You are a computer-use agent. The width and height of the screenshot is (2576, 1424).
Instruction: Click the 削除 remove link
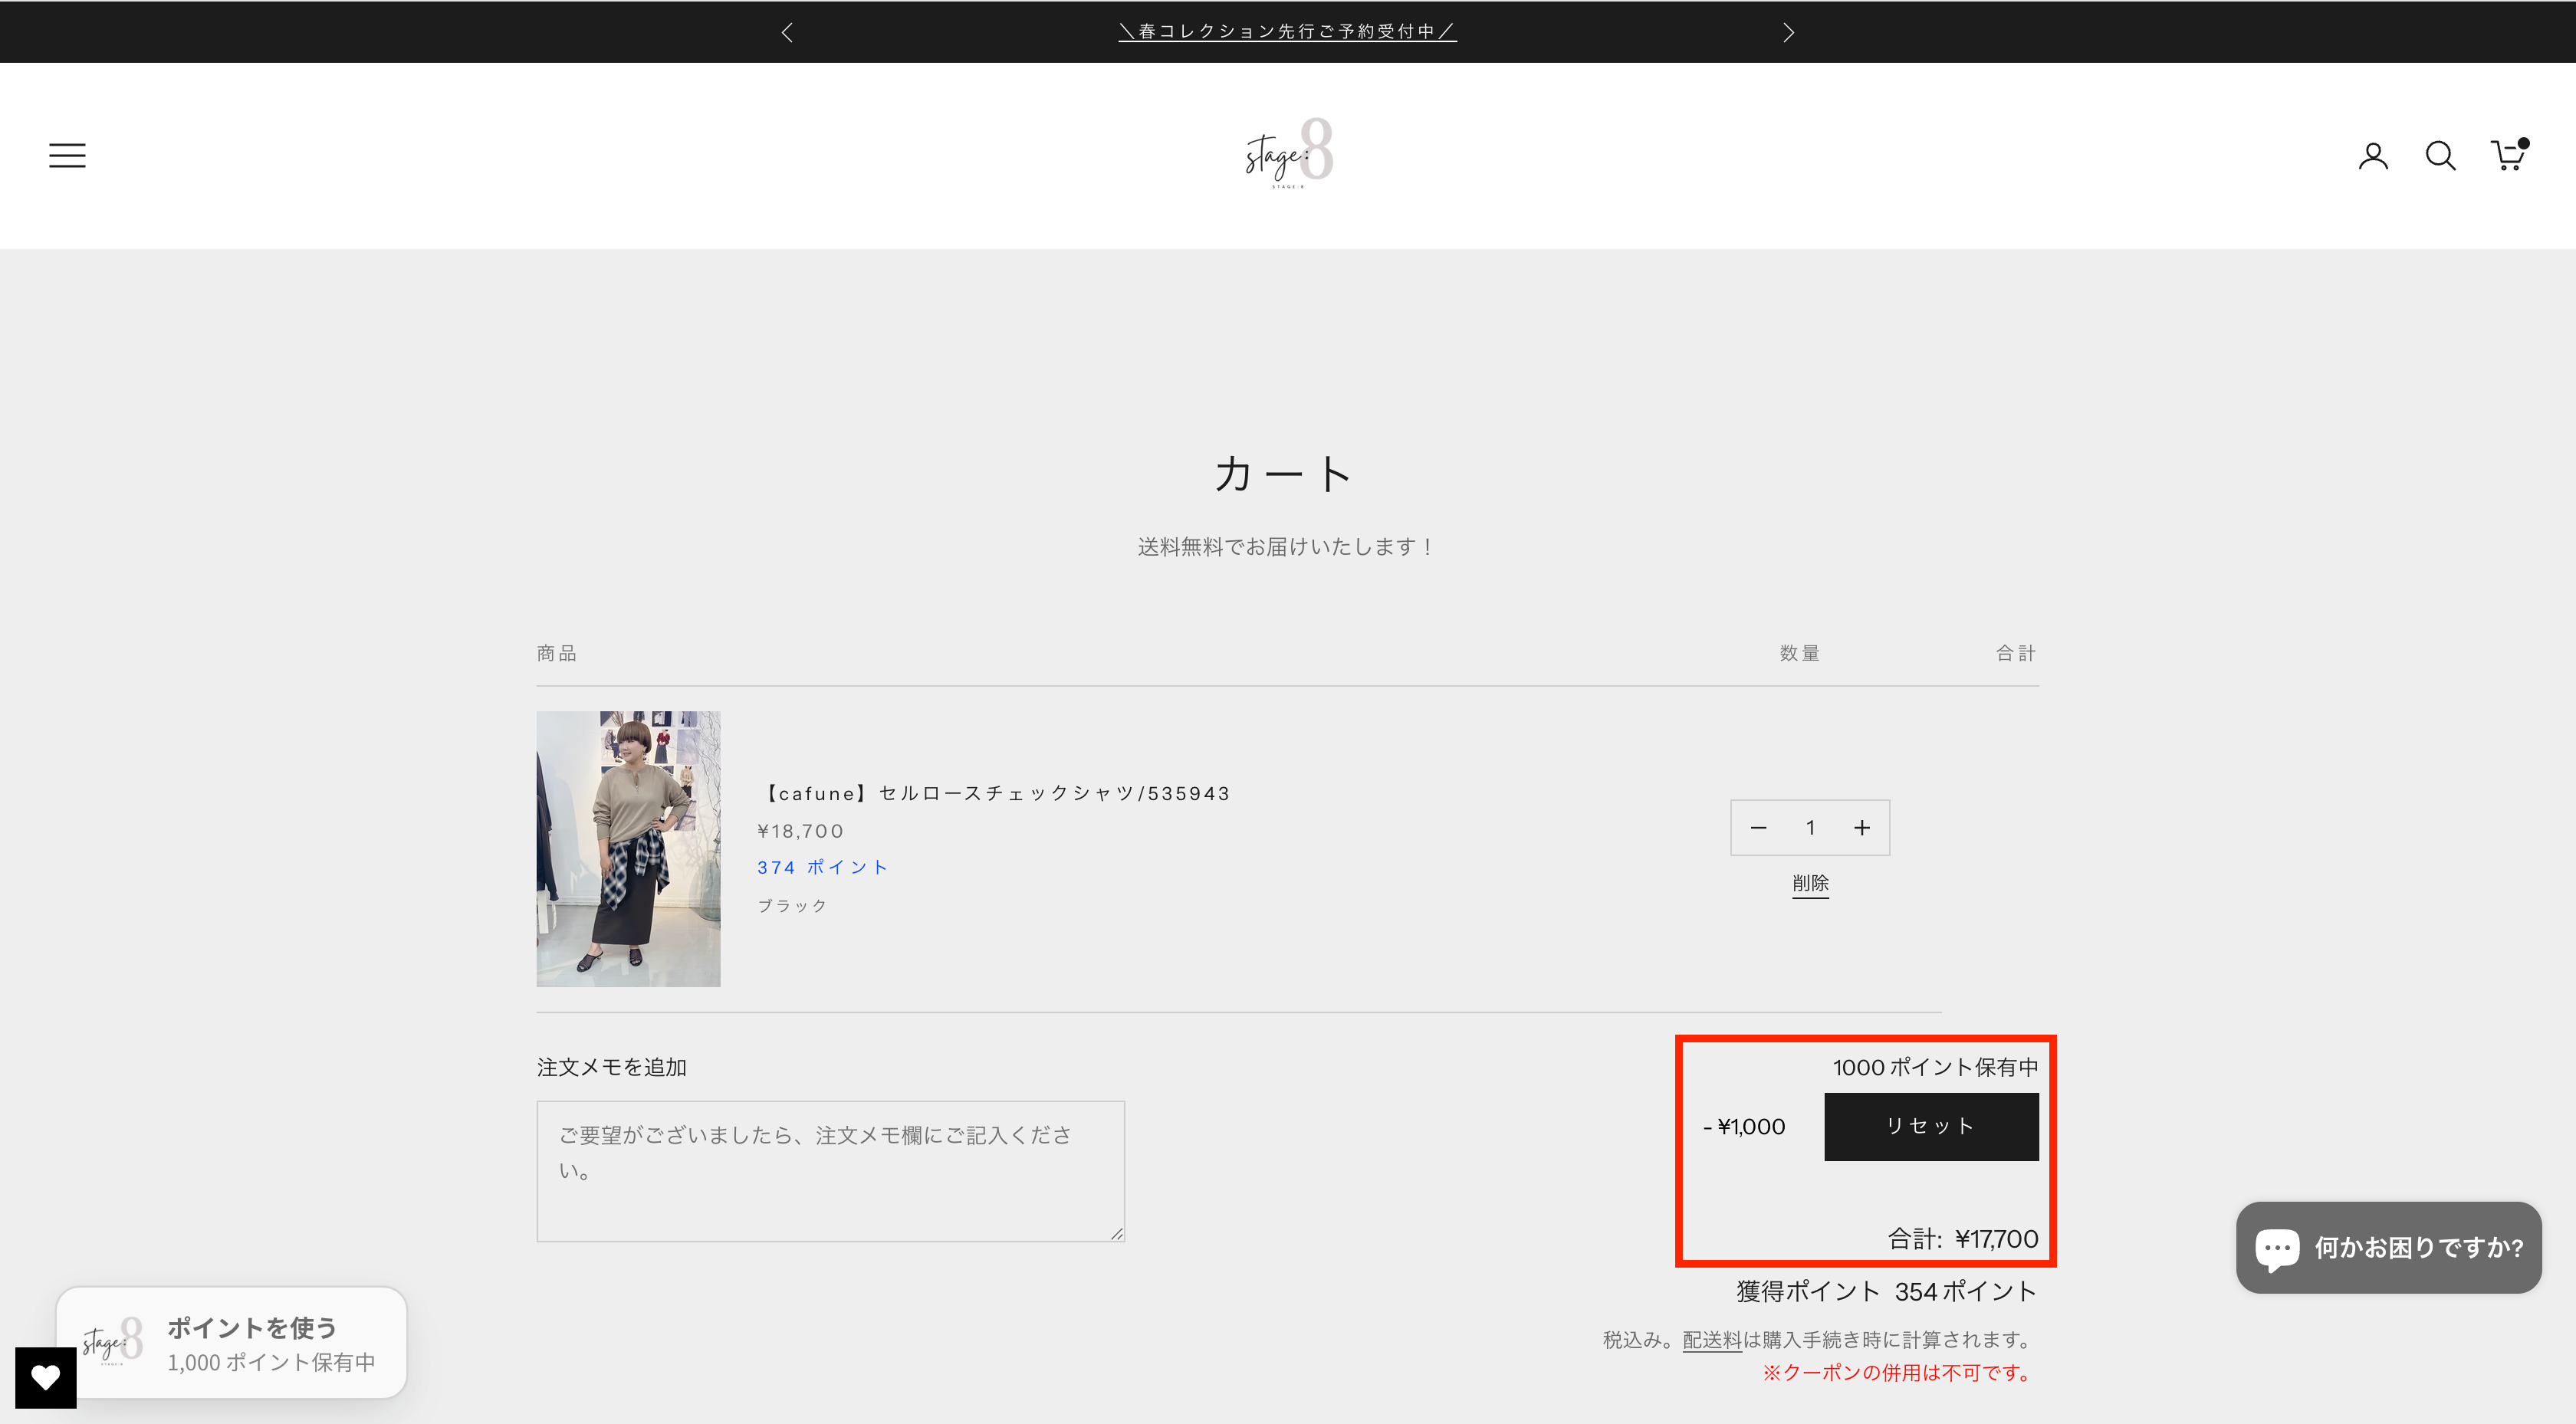[x=1810, y=883]
